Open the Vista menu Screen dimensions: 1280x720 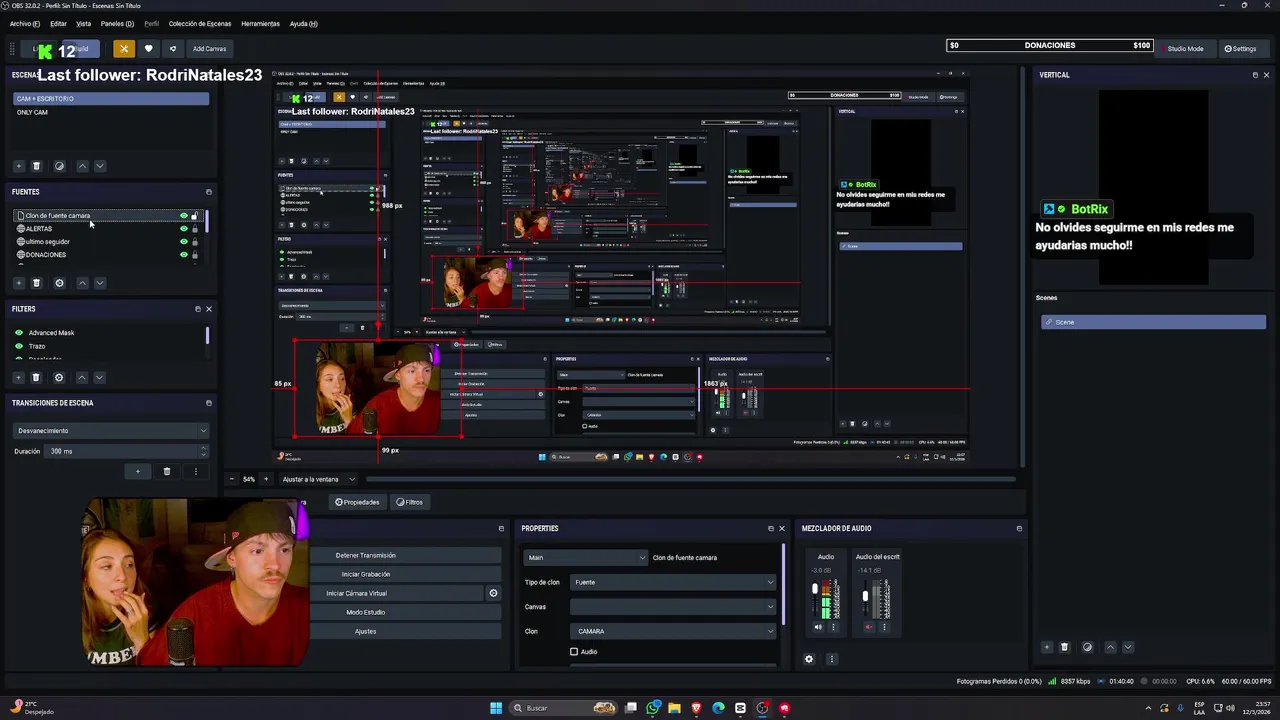(x=84, y=23)
